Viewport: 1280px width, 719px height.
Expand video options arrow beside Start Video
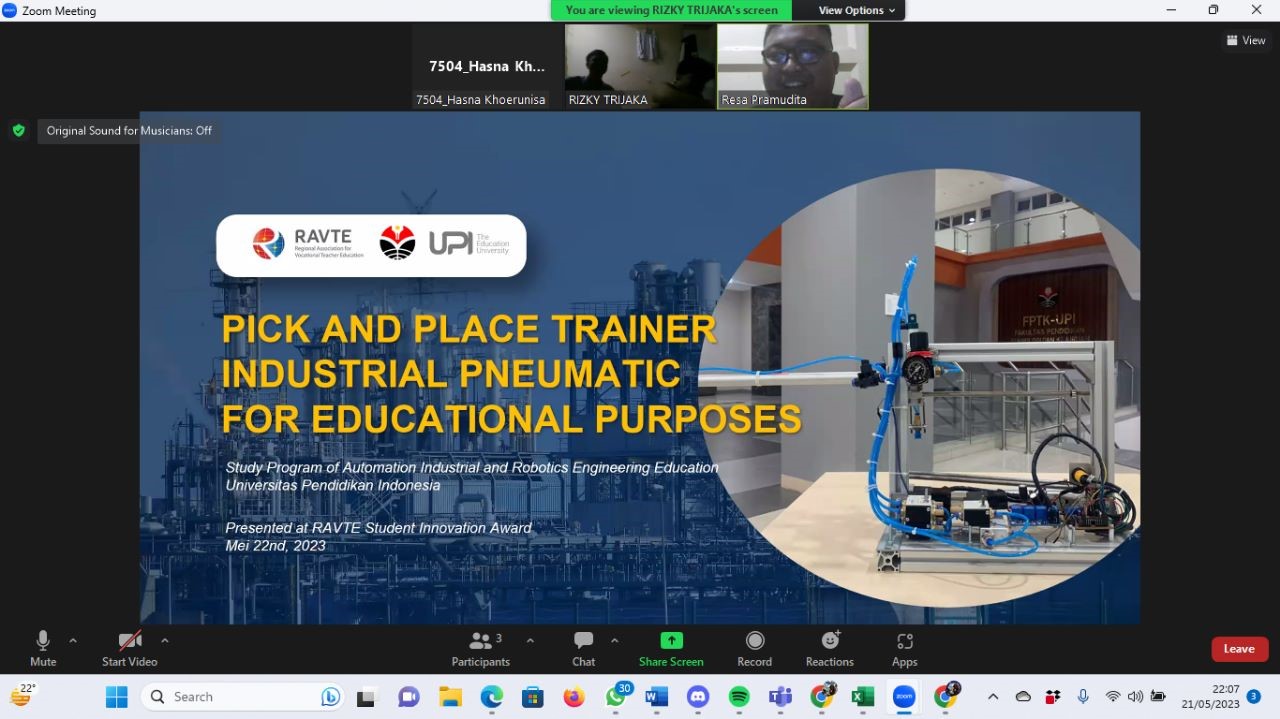coord(165,640)
